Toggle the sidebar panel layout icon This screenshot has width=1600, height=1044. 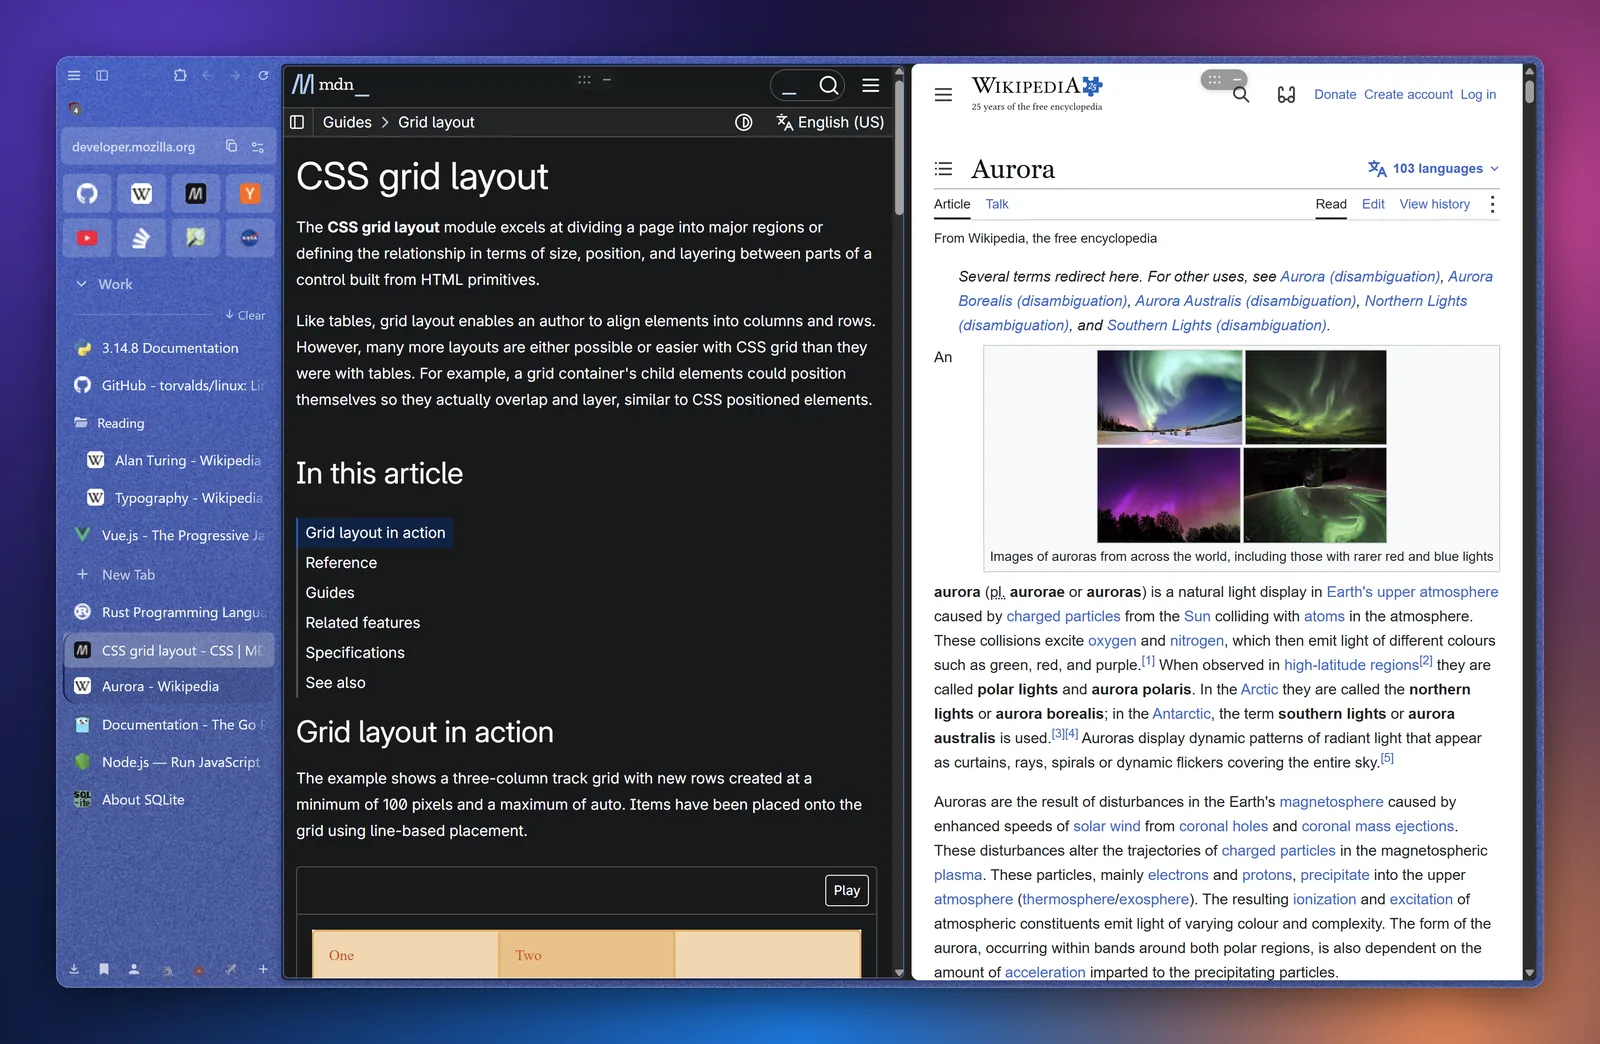pos(102,75)
